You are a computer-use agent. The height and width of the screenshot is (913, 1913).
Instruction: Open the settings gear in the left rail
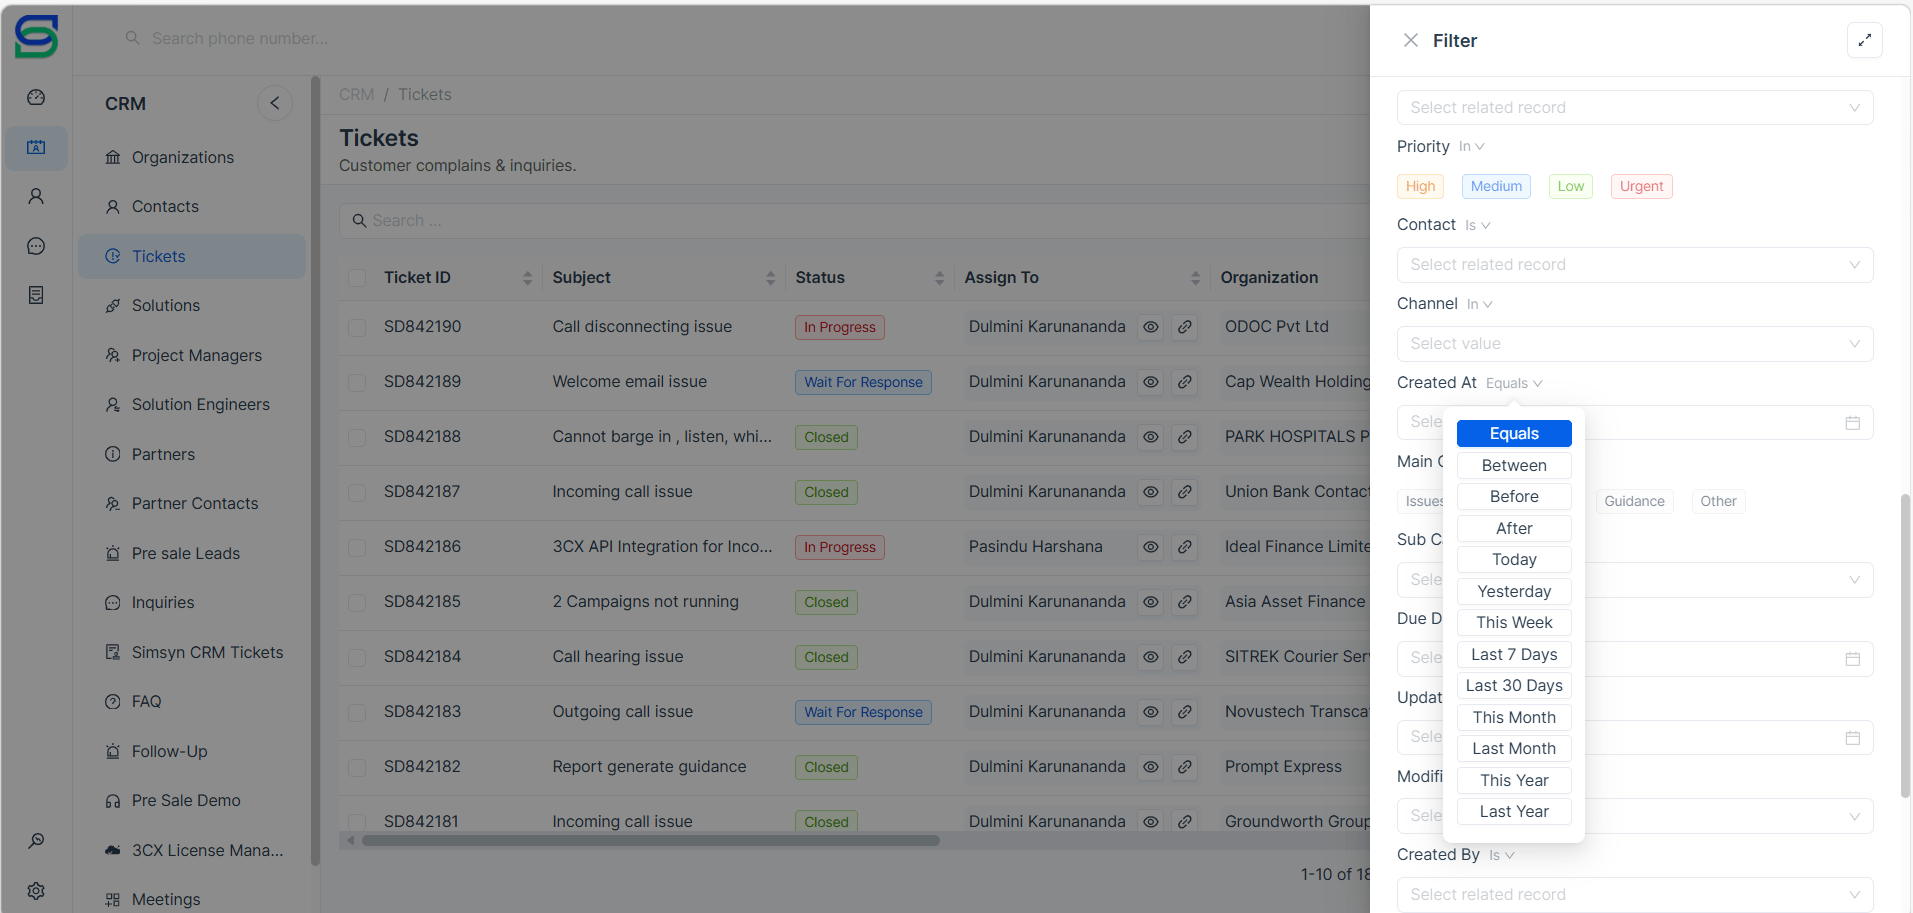pos(36,890)
